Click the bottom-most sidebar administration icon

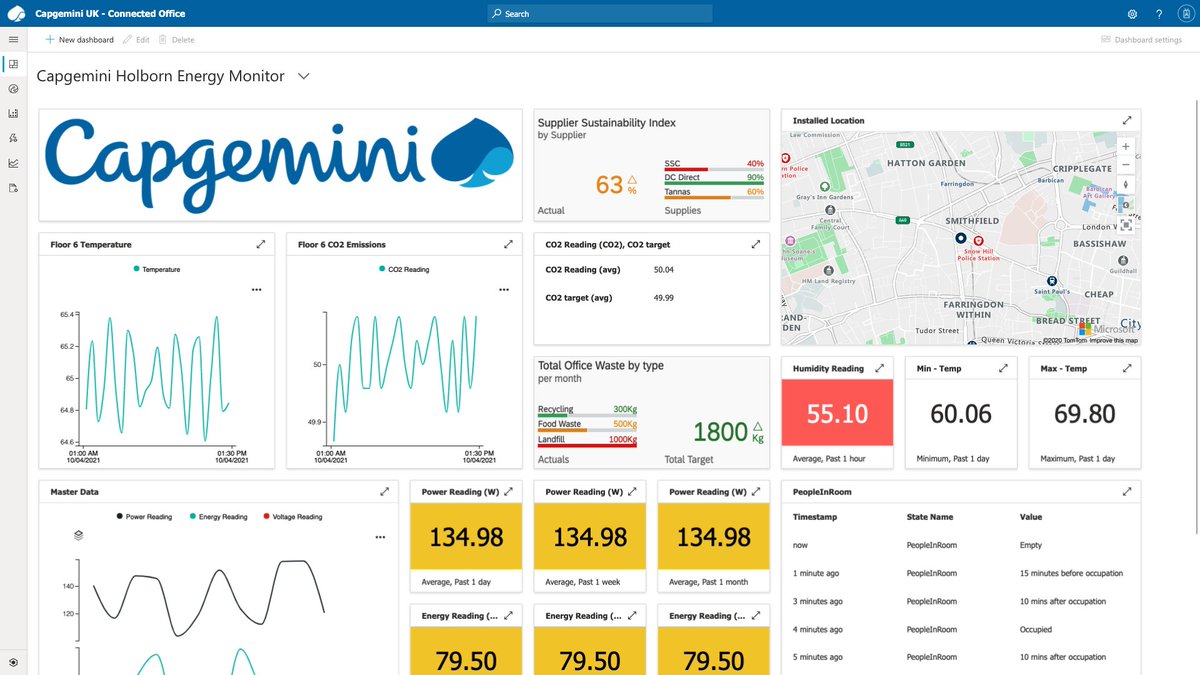click(13, 662)
